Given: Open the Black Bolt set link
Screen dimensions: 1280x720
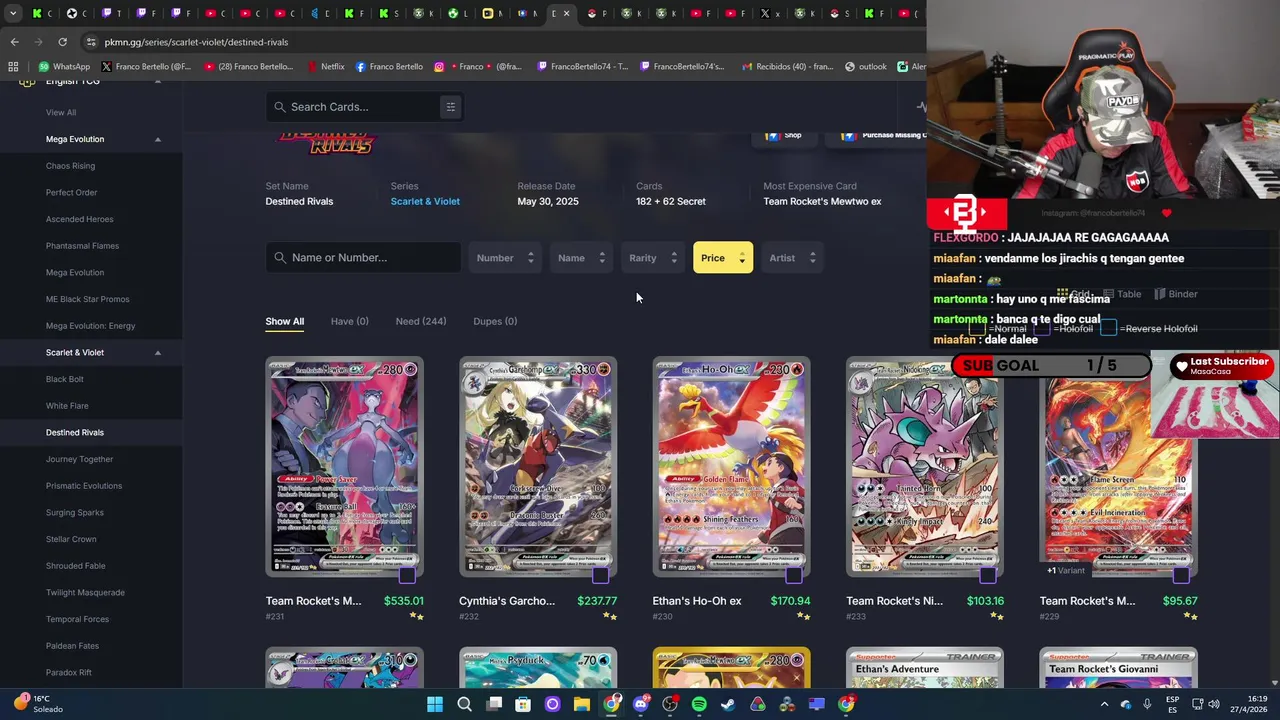Looking at the screenshot, I should pyautogui.click(x=64, y=379).
